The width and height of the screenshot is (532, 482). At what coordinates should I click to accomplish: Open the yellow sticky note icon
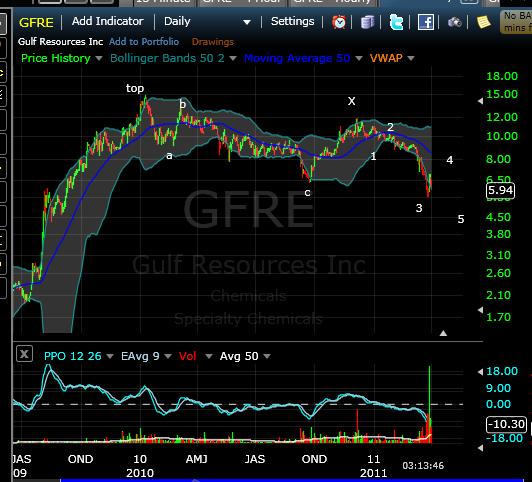point(484,22)
